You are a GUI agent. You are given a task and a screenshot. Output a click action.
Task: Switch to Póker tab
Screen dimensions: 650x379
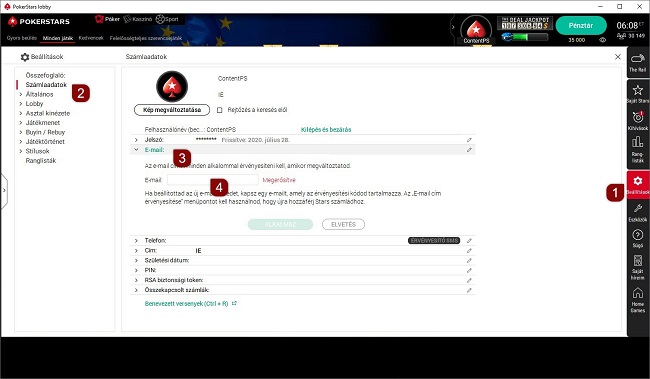[107, 19]
